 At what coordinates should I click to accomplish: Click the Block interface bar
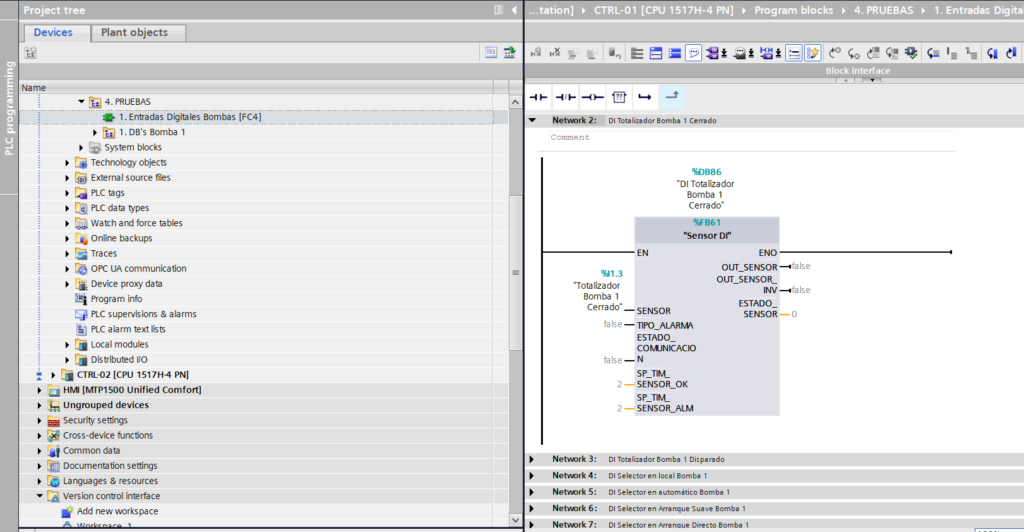pos(856,71)
